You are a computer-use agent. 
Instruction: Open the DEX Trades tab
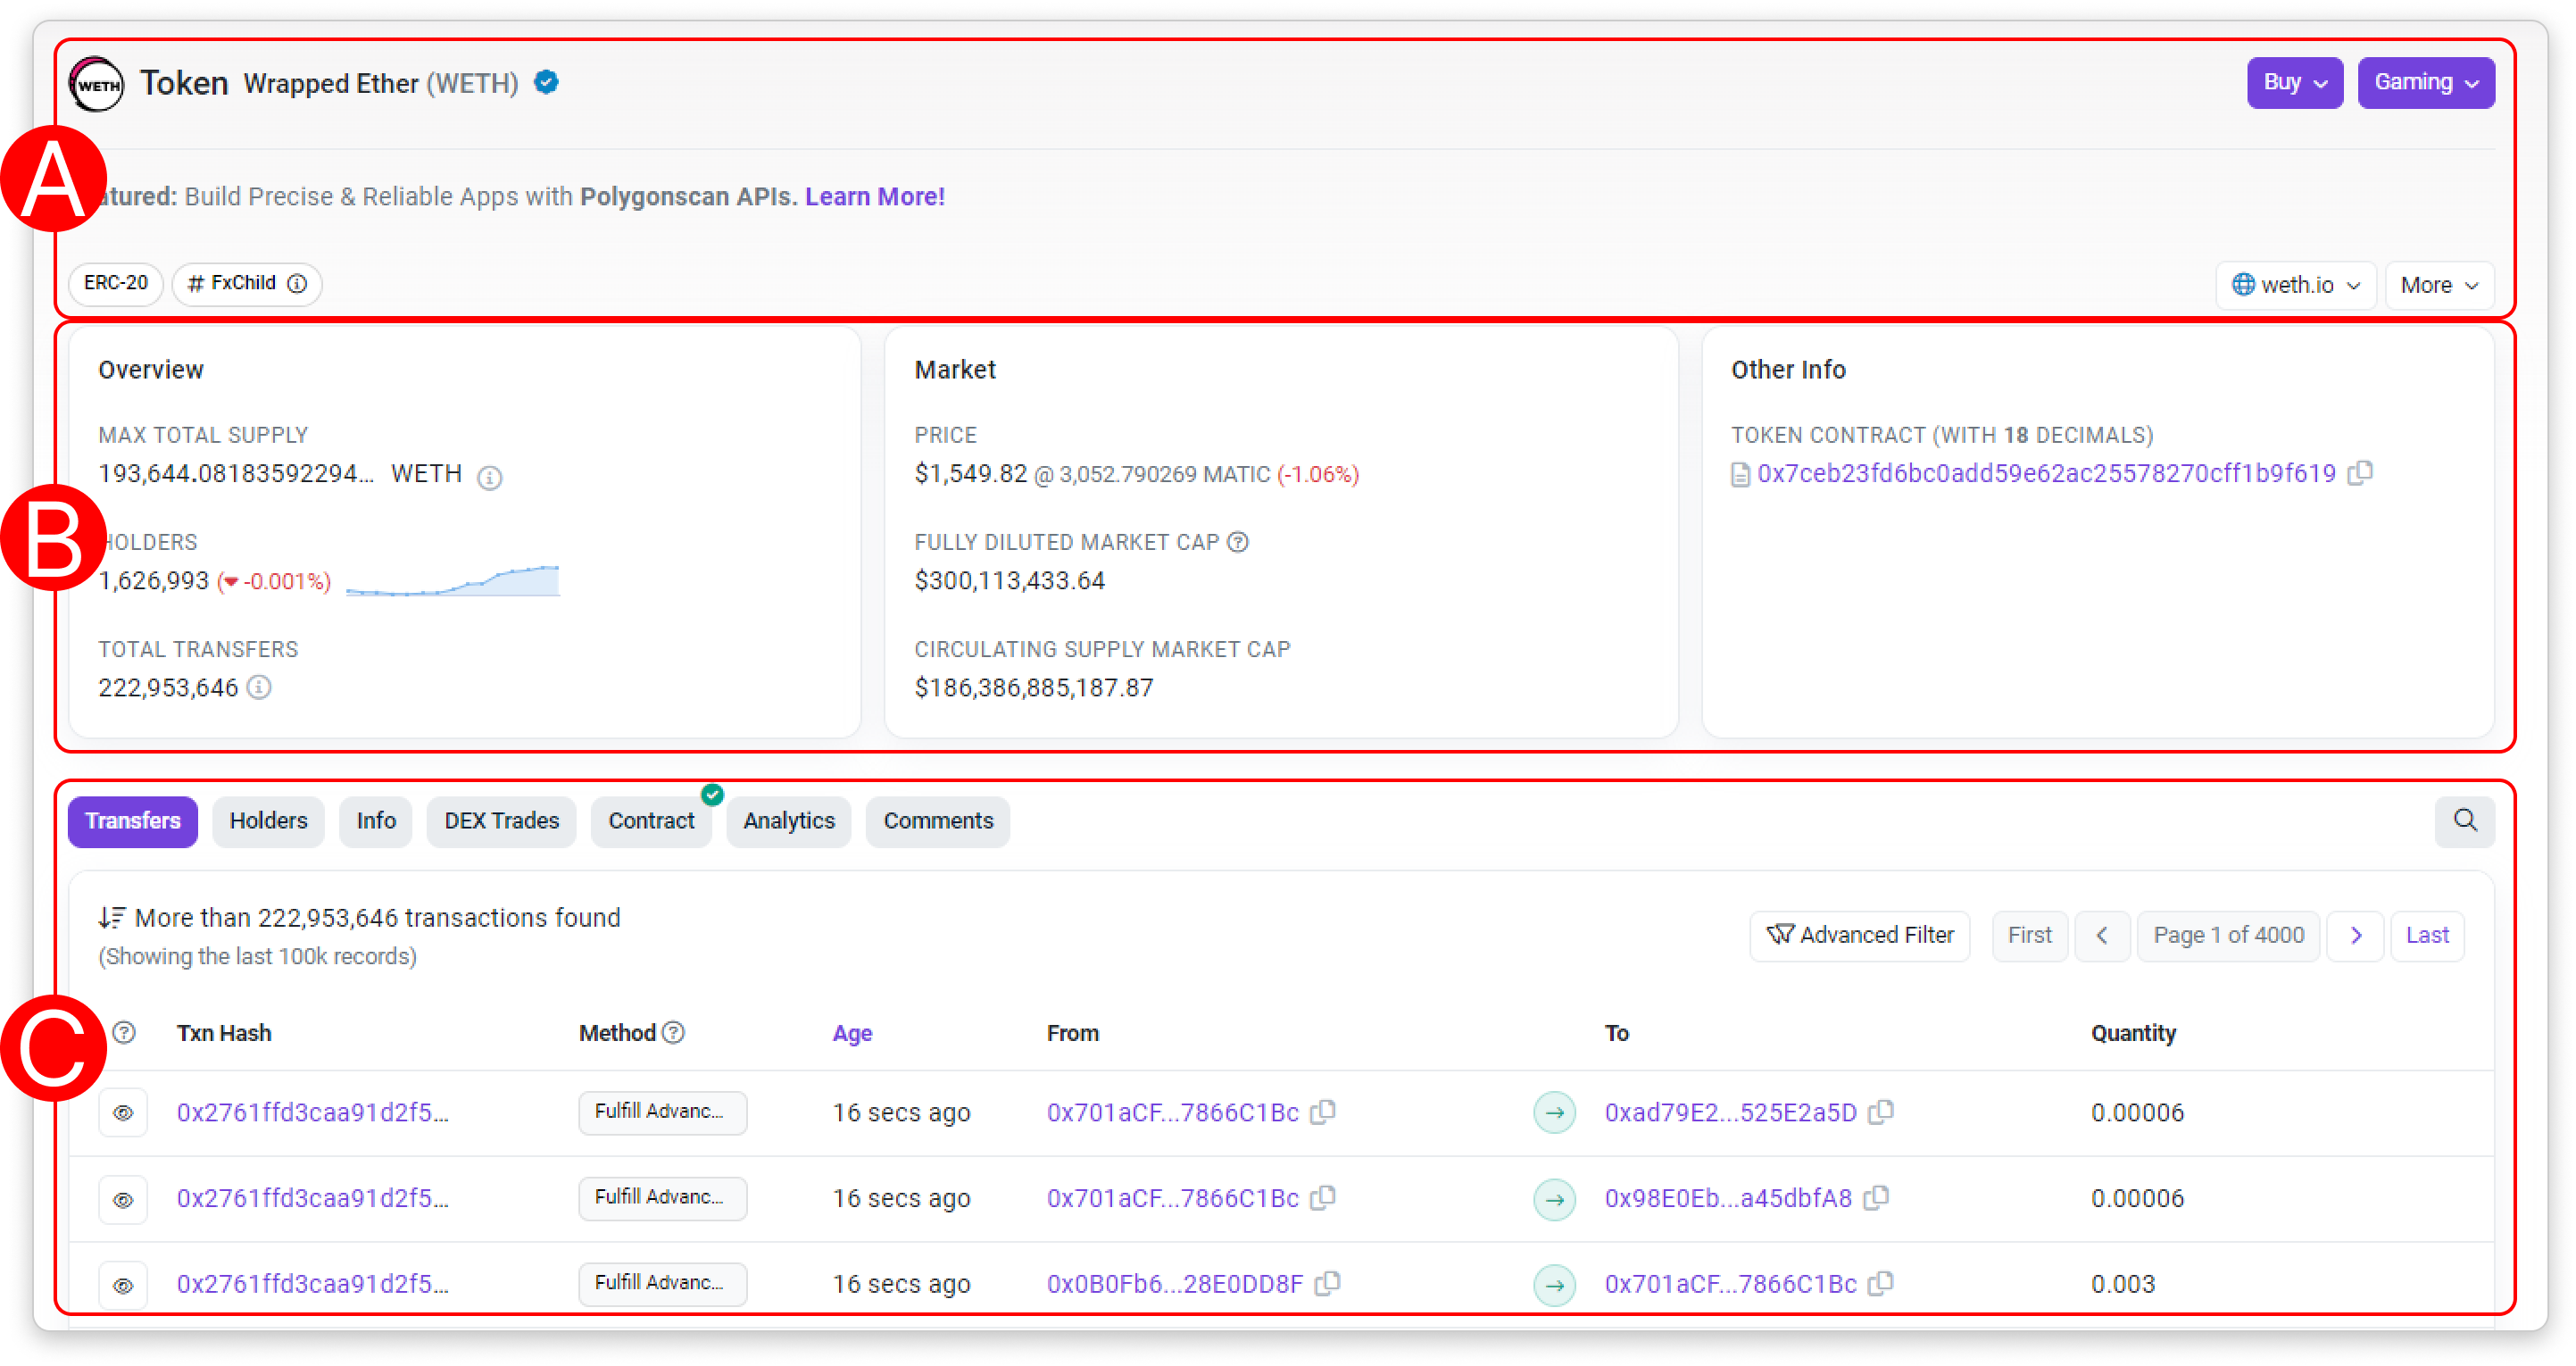(501, 821)
